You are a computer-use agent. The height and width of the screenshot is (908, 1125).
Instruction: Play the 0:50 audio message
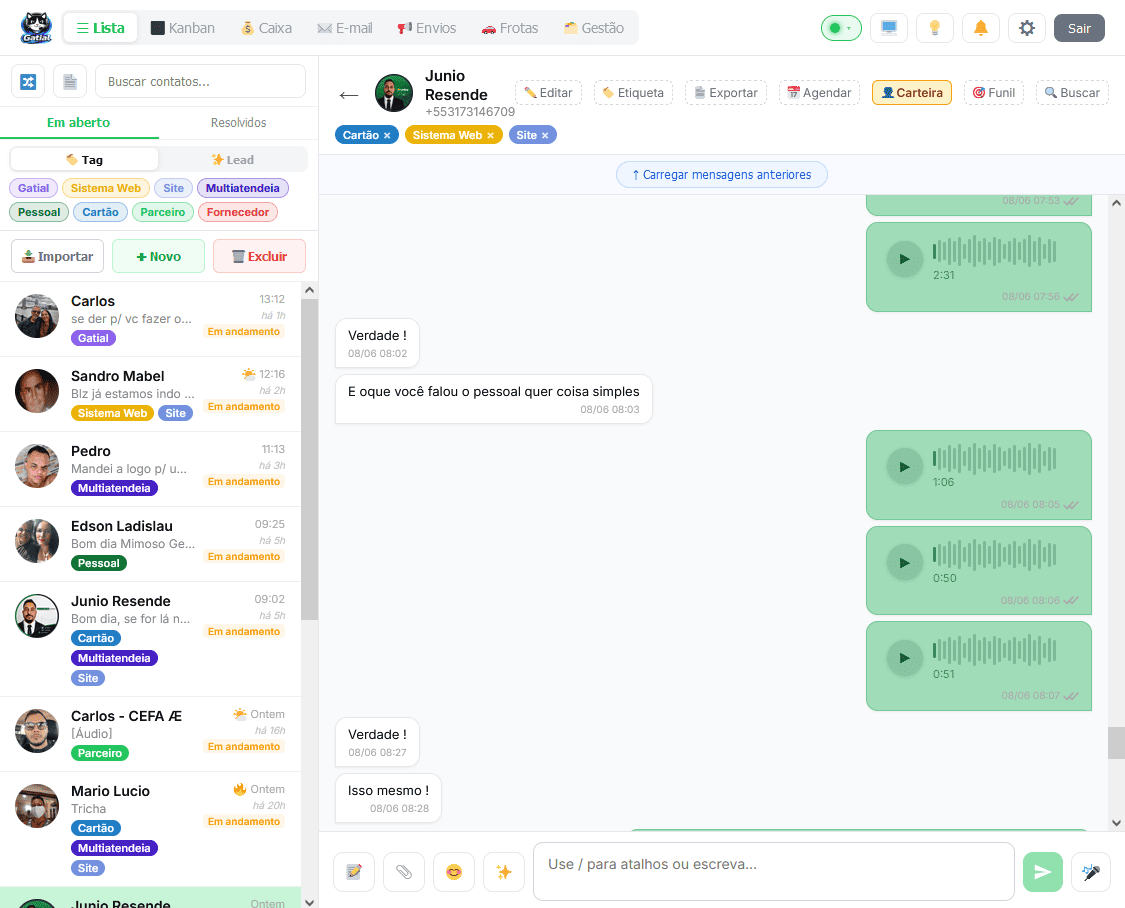tap(905, 563)
